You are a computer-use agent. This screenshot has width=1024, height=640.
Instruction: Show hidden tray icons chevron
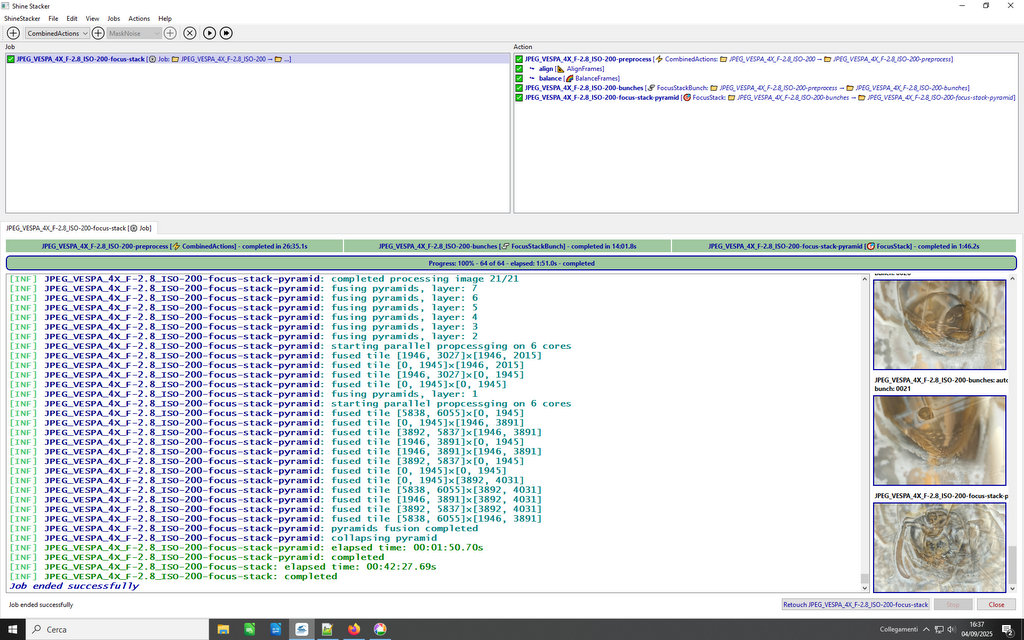pos(926,630)
